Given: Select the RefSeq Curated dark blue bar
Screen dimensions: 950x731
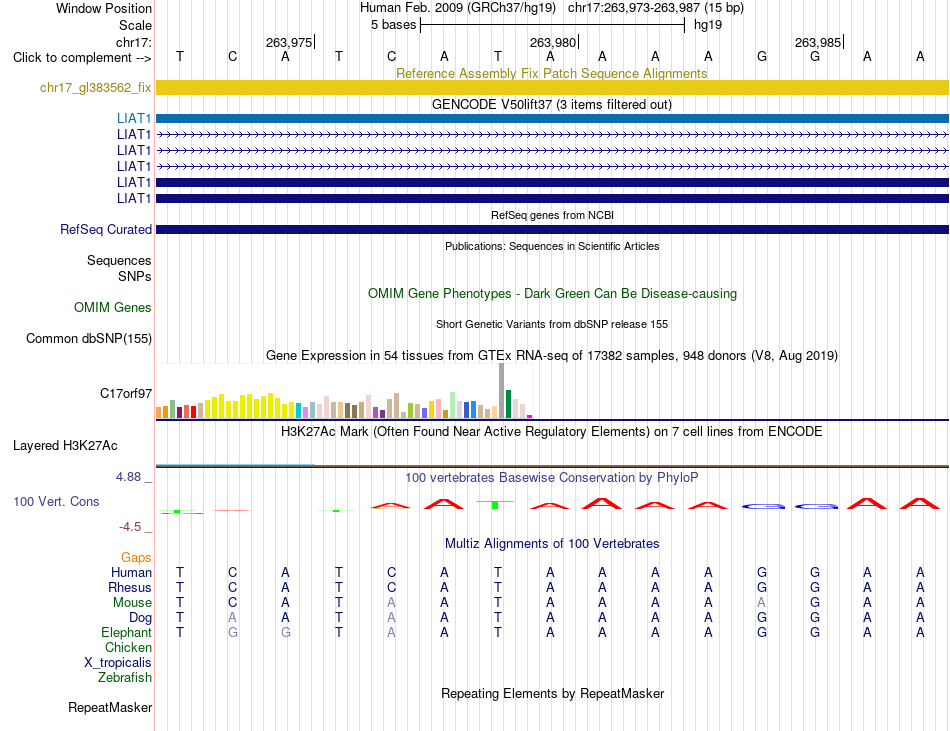Looking at the screenshot, I should pos(552,230).
